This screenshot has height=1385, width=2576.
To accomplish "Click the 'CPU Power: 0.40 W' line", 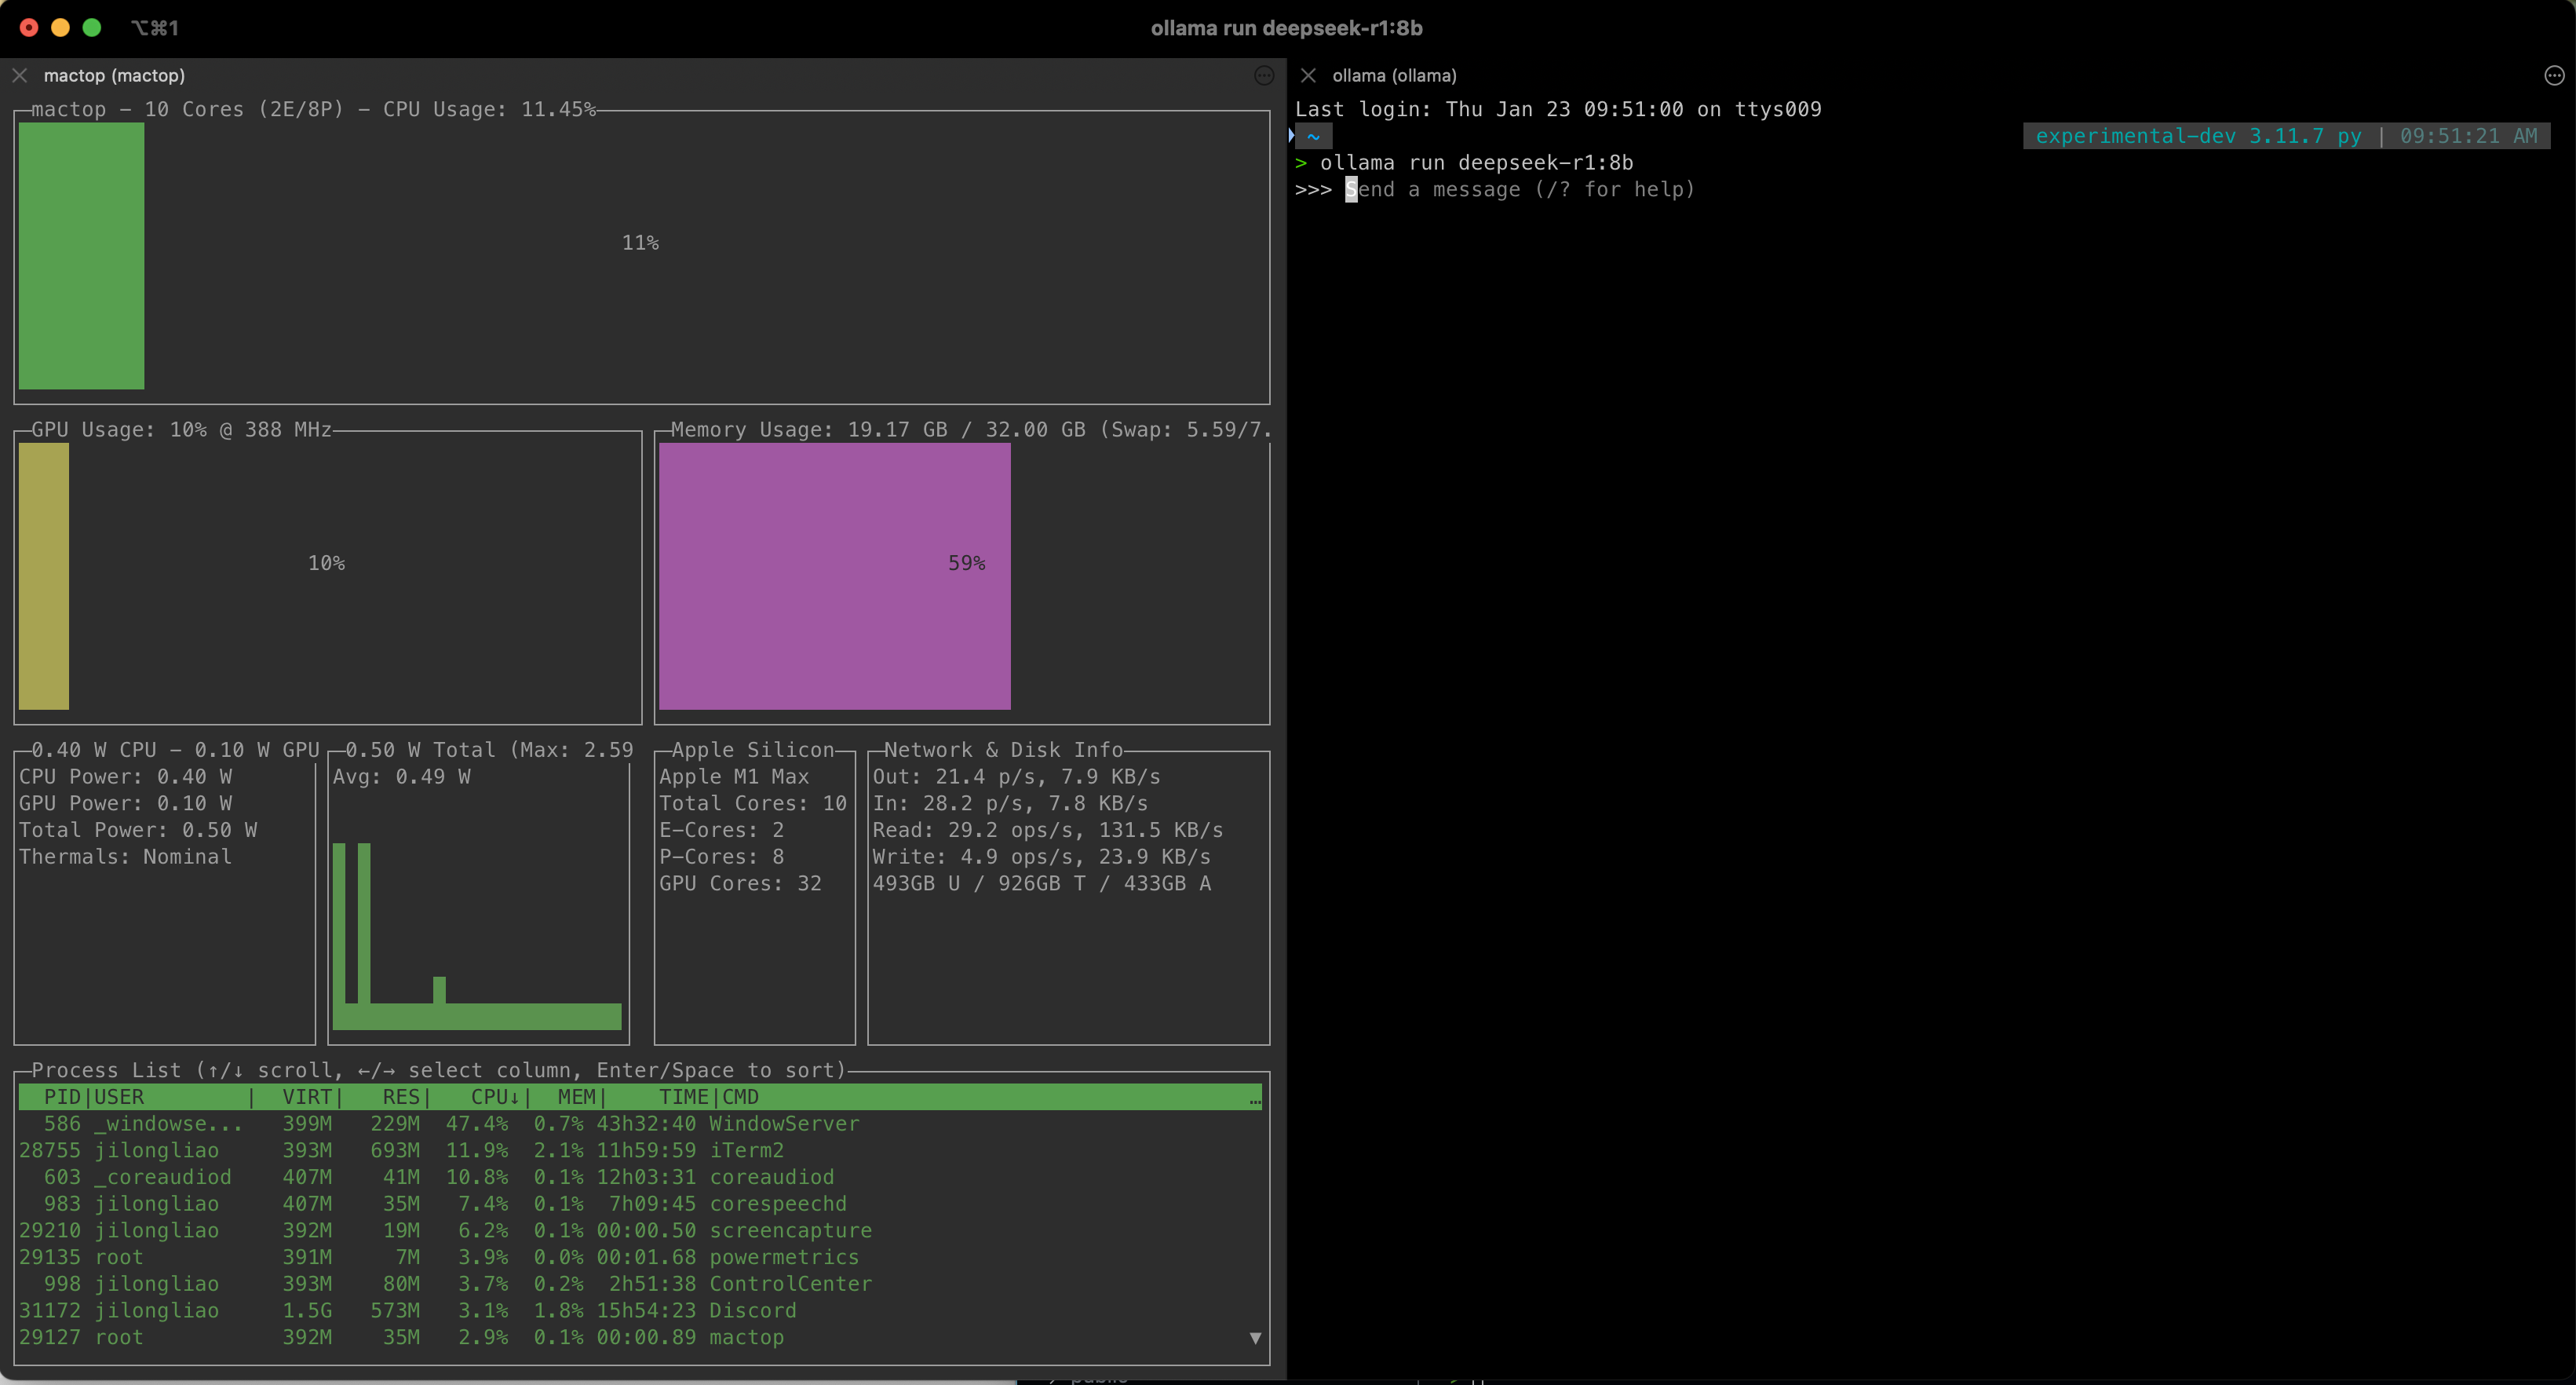I will point(125,776).
